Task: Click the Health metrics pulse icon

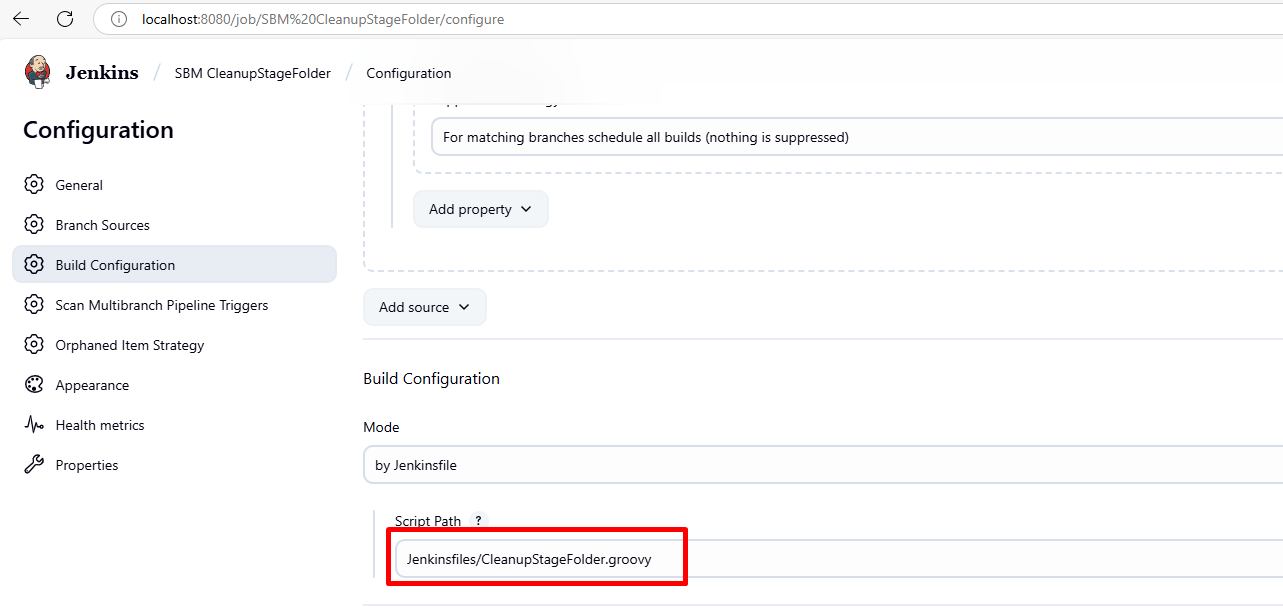Action: 34,425
